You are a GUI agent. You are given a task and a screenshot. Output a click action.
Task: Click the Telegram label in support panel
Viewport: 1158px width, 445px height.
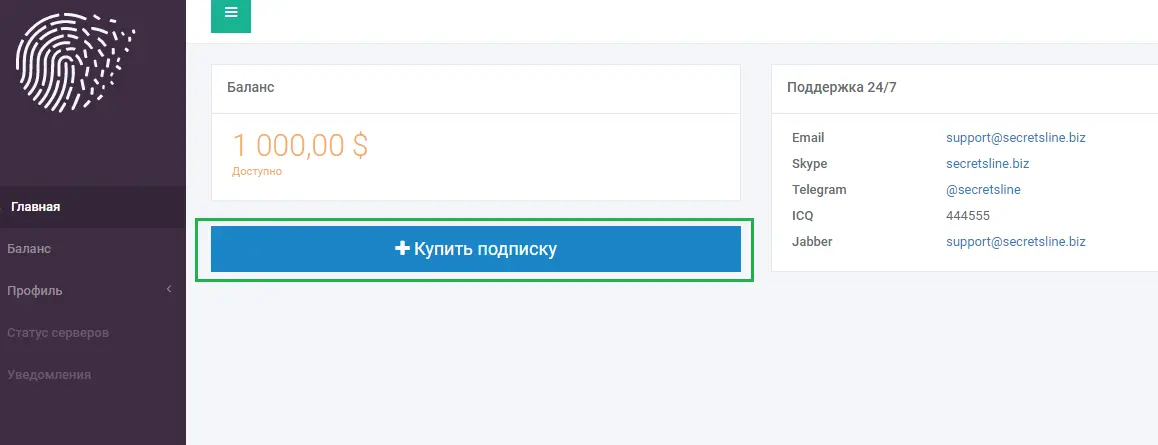pos(819,190)
